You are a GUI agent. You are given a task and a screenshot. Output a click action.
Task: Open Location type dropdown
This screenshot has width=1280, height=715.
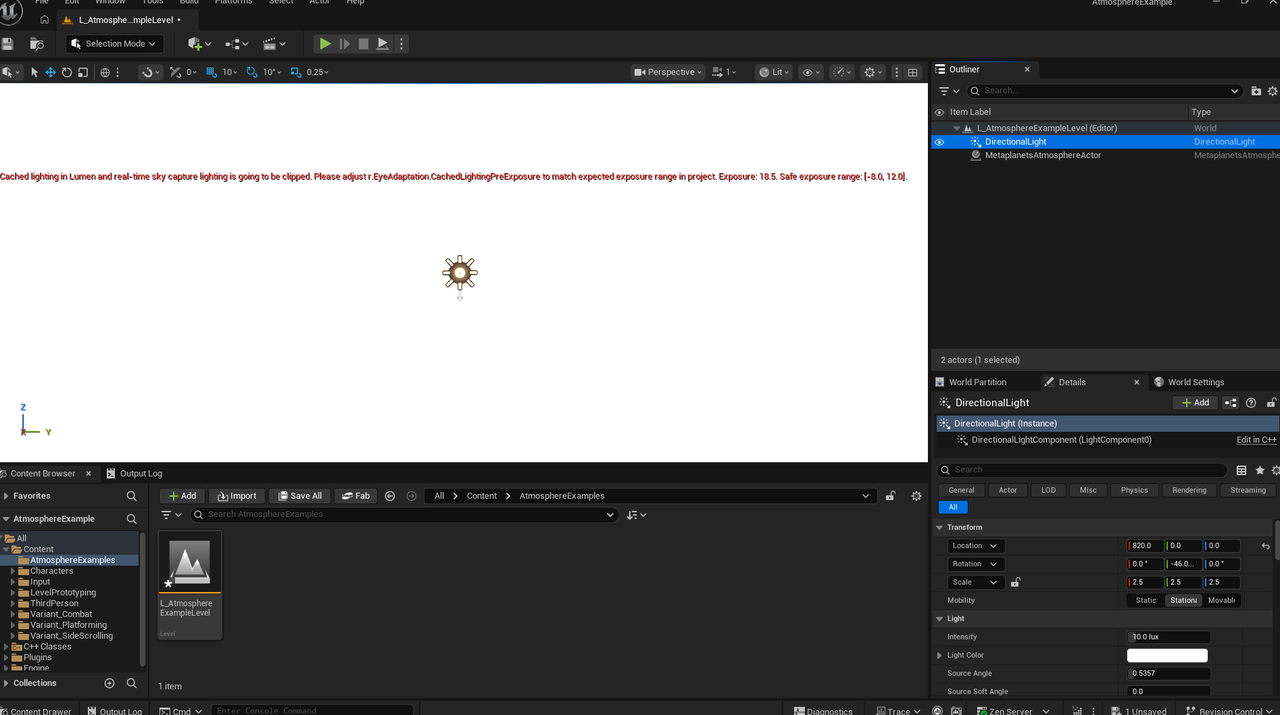[x=975, y=546]
